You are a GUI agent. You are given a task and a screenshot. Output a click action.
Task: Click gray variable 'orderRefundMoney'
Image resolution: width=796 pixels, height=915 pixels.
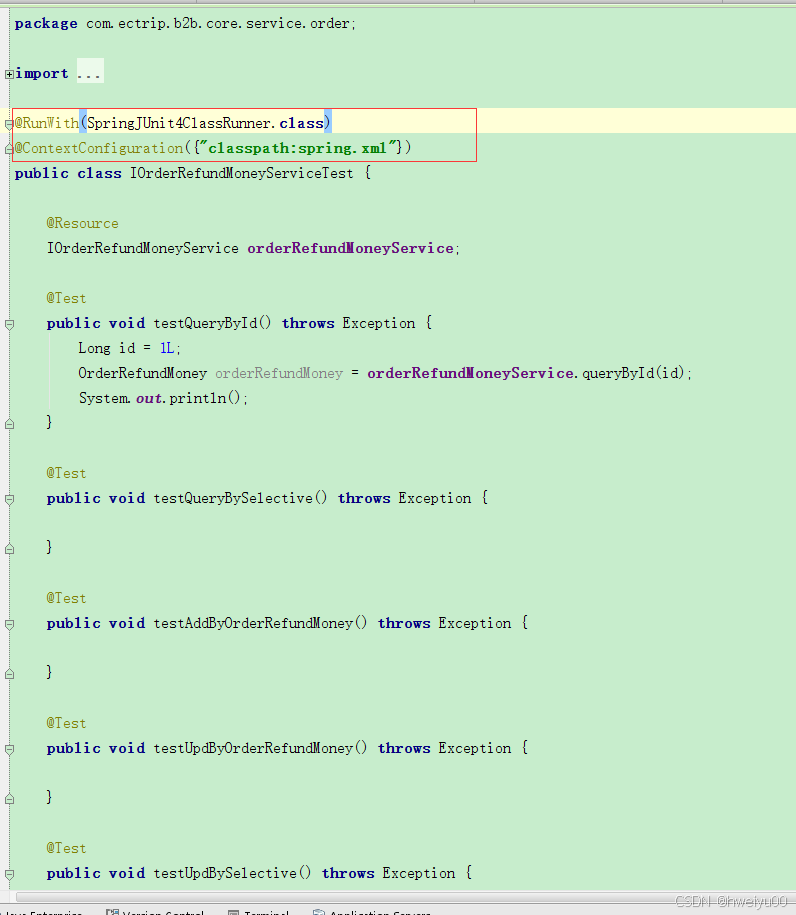(x=279, y=373)
